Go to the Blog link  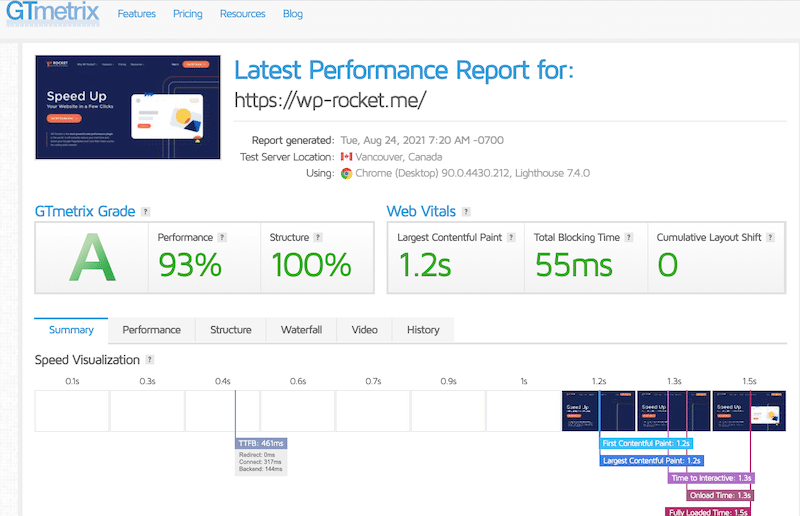pyautogui.click(x=293, y=14)
